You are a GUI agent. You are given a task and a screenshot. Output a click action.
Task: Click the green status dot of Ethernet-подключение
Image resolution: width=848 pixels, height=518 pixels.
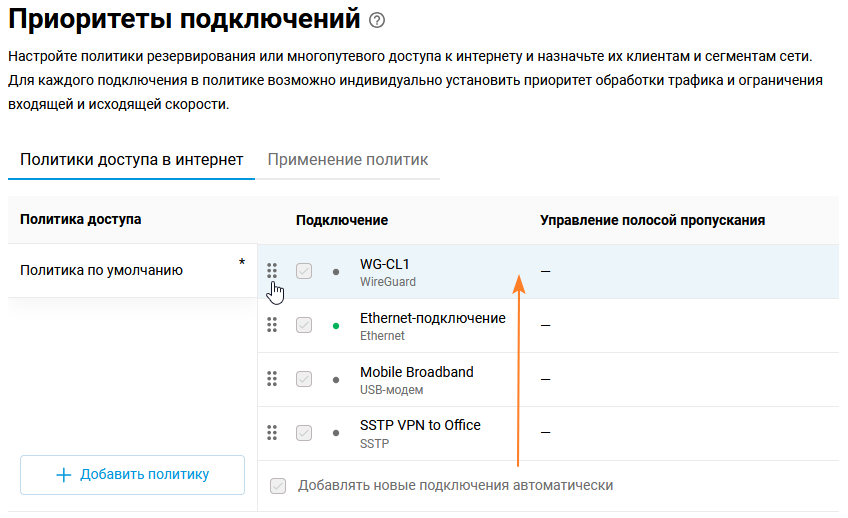point(336,326)
